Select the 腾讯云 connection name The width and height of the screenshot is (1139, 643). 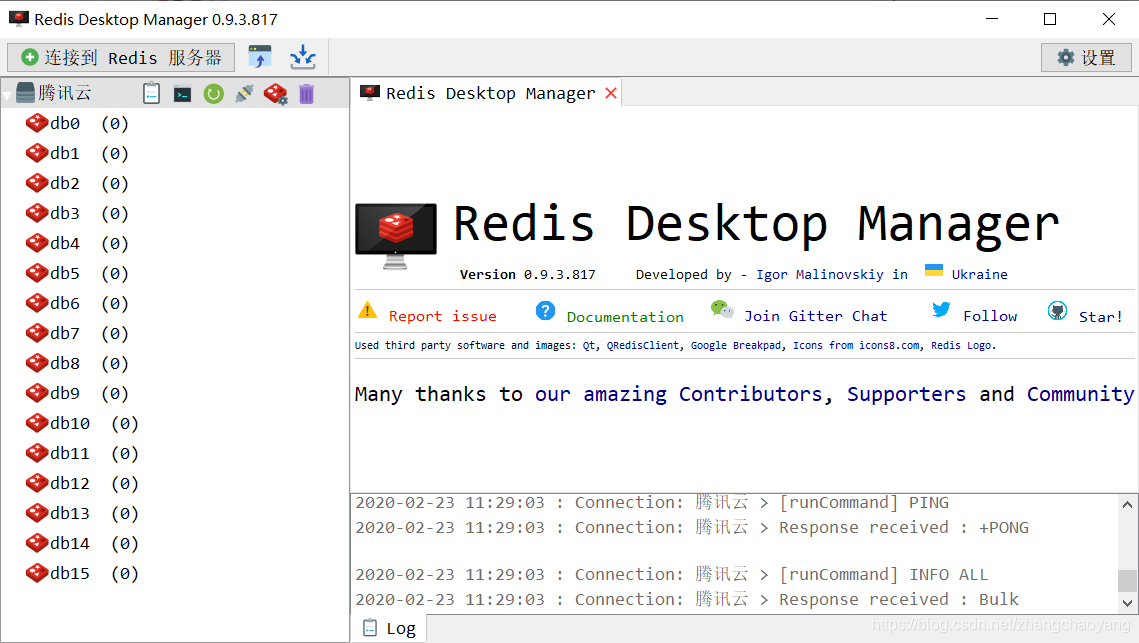point(65,93)
